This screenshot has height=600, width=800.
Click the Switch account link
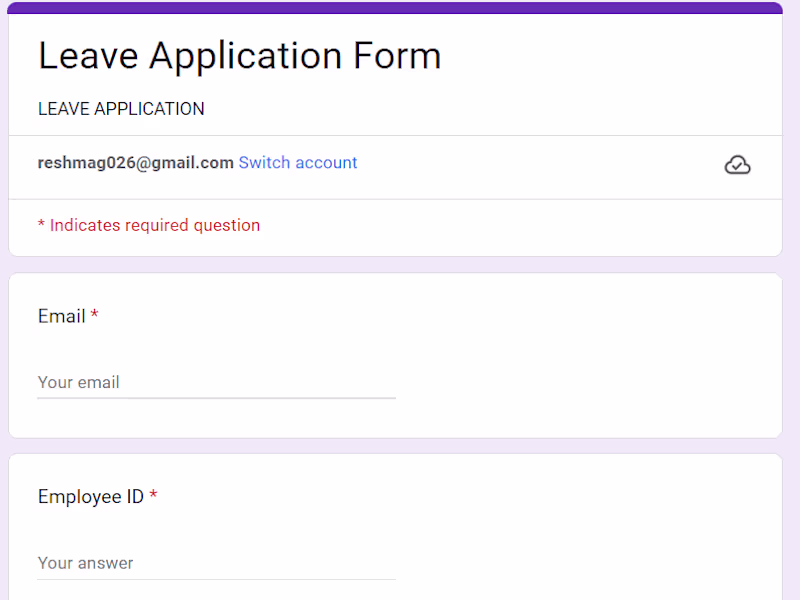(297, 163)
